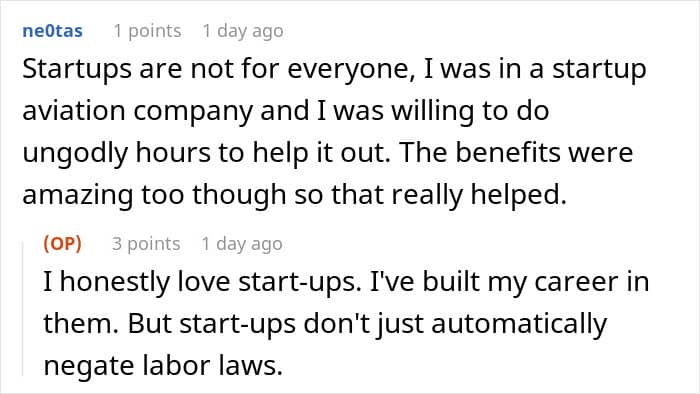Open the ne0tas user profile link
This screenshot has width=700, height=394.
[52, 31]
